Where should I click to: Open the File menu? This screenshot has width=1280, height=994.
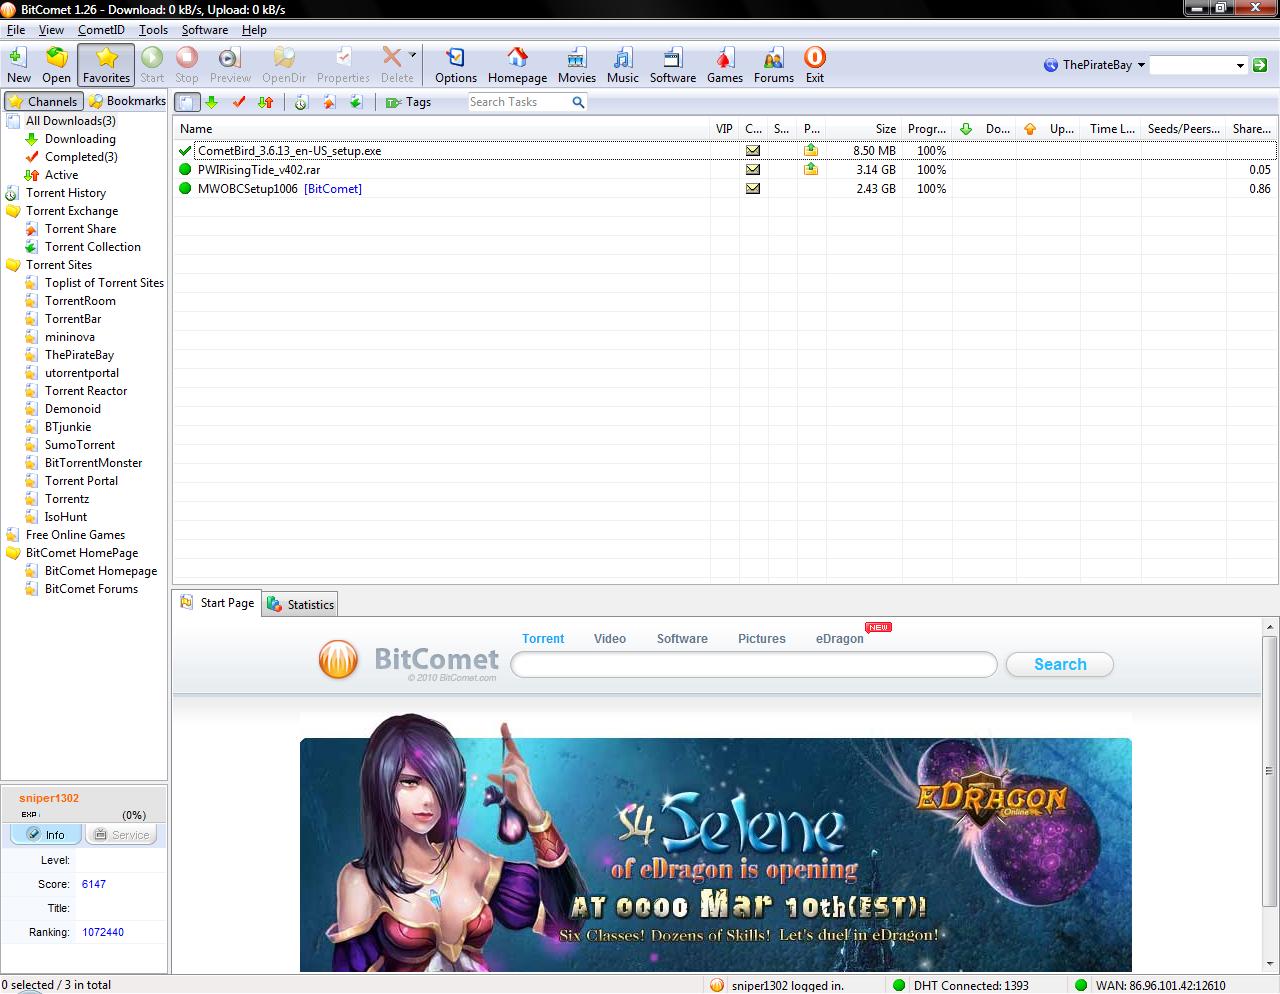[x=16, y=30]
